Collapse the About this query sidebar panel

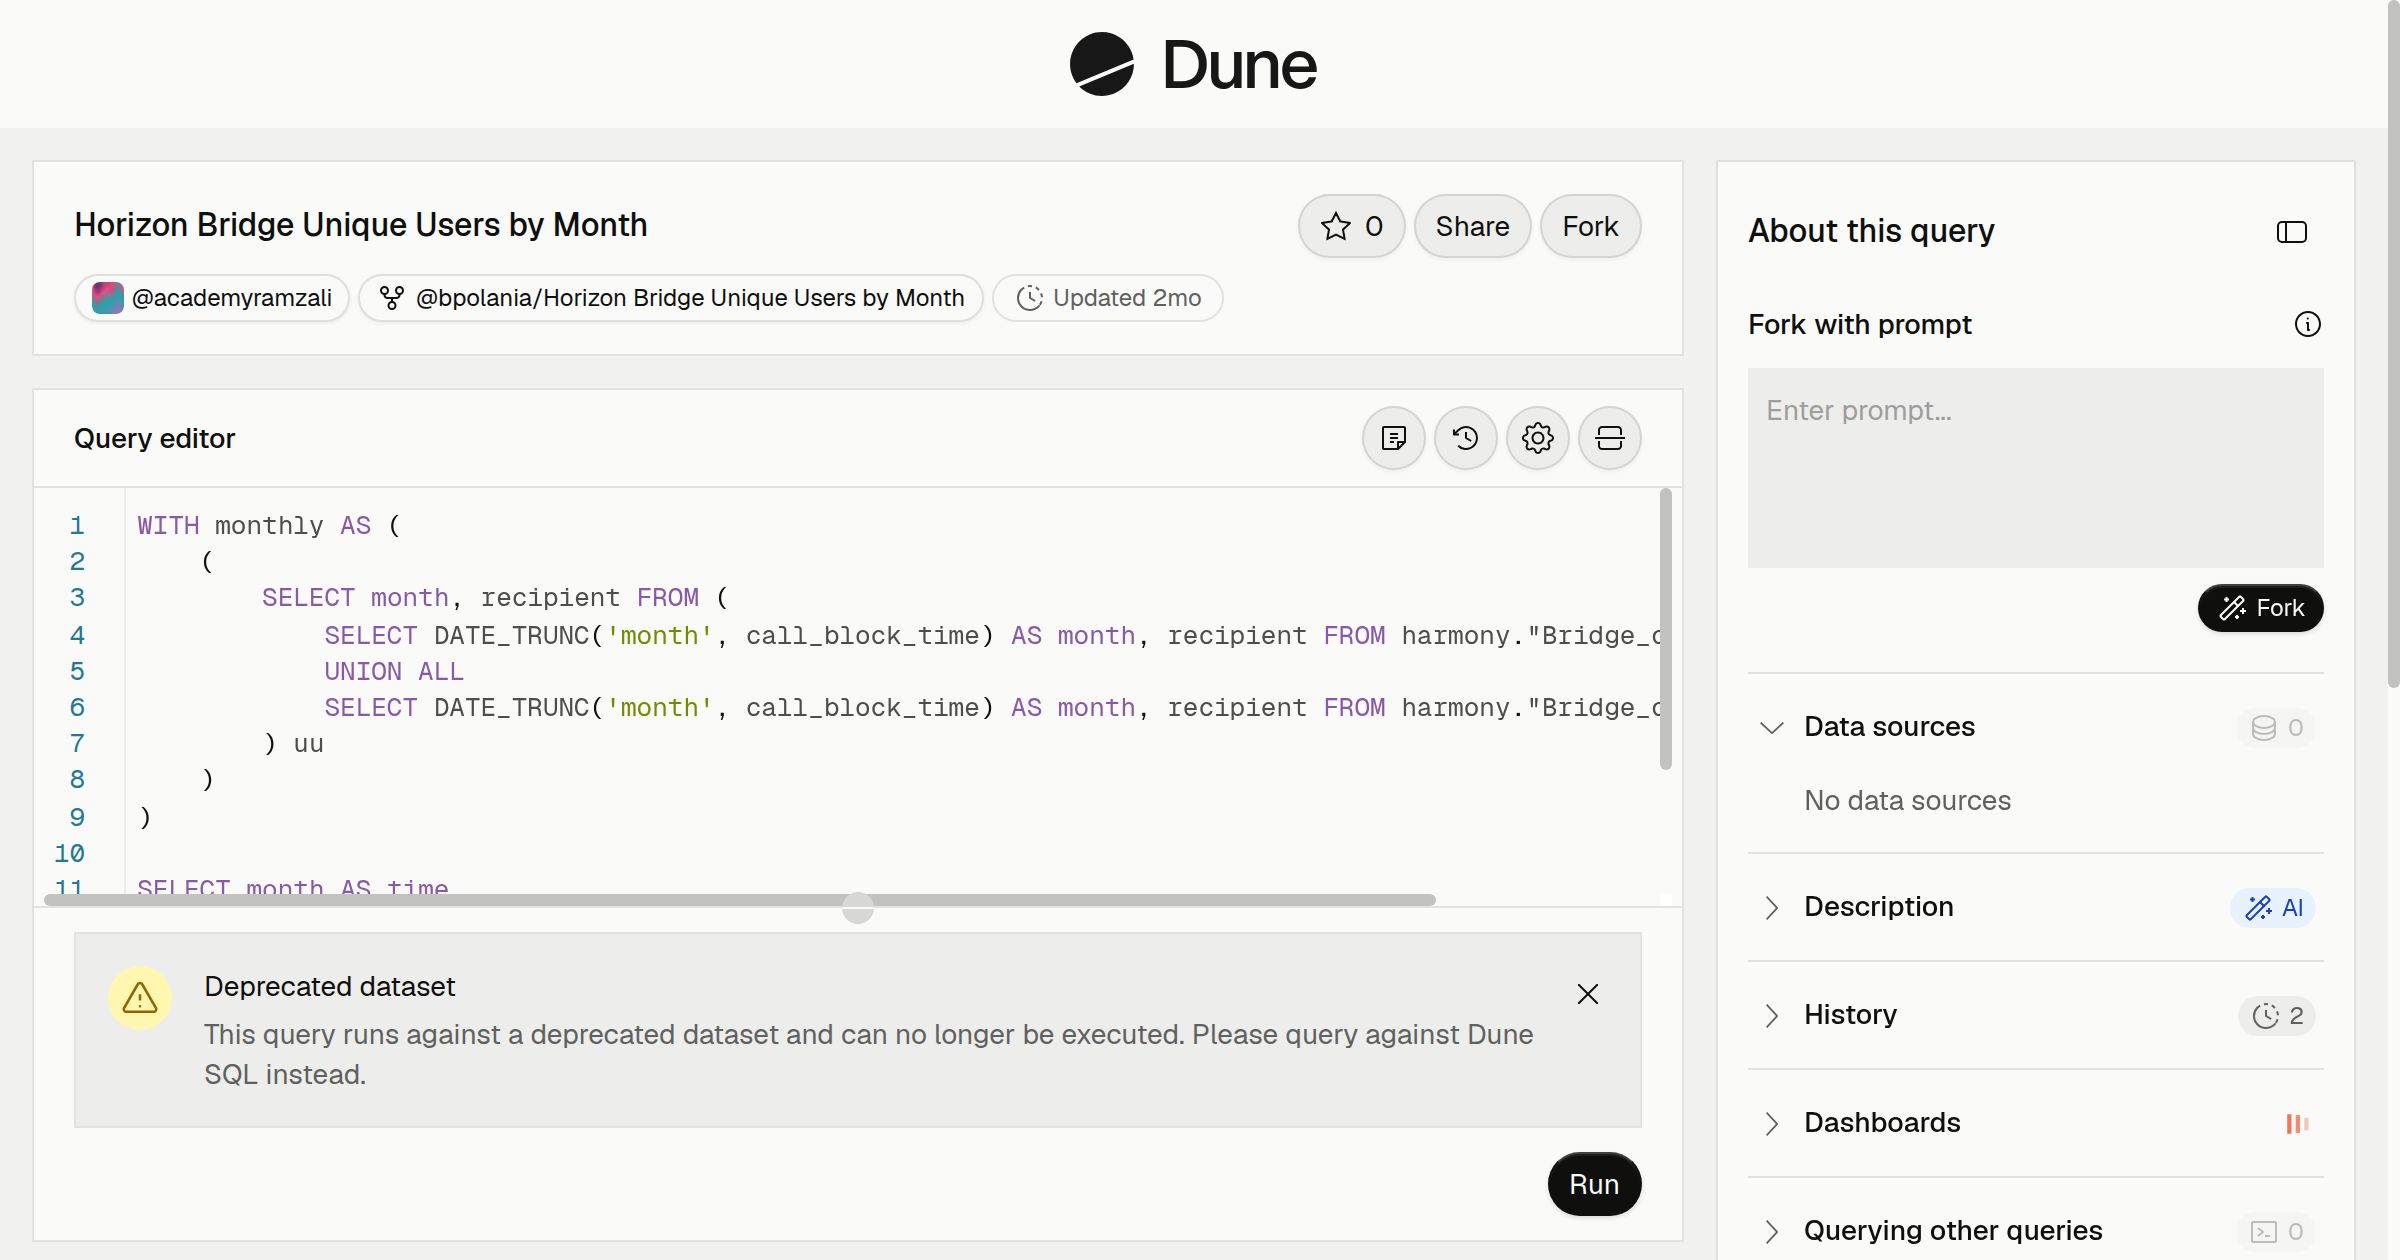[x=2292, y=232]
